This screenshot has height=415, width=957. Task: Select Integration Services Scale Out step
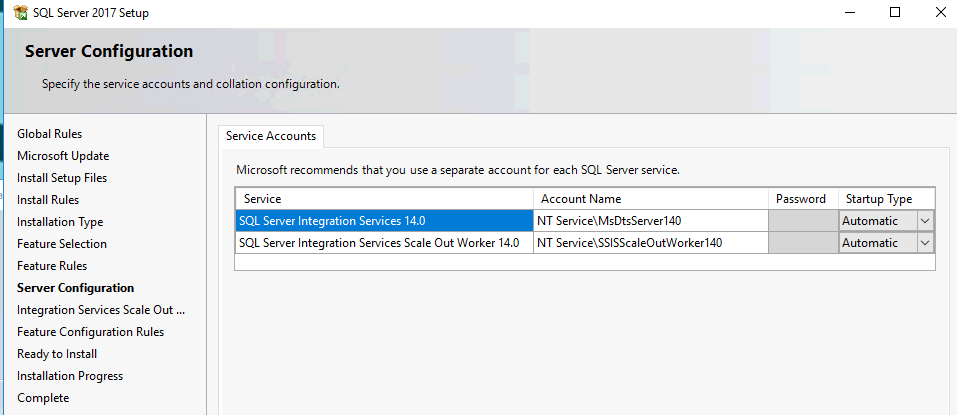click(101, 309)
